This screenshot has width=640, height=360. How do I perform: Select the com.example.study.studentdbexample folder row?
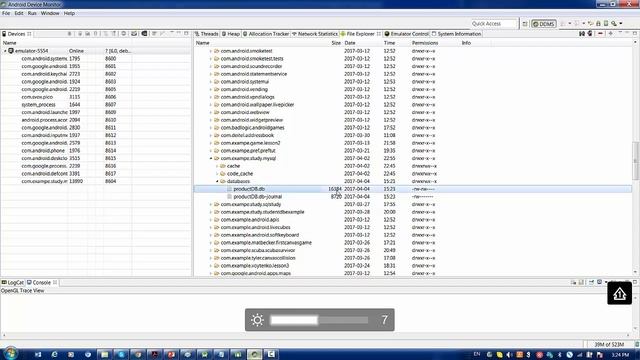tap(413, 212)
